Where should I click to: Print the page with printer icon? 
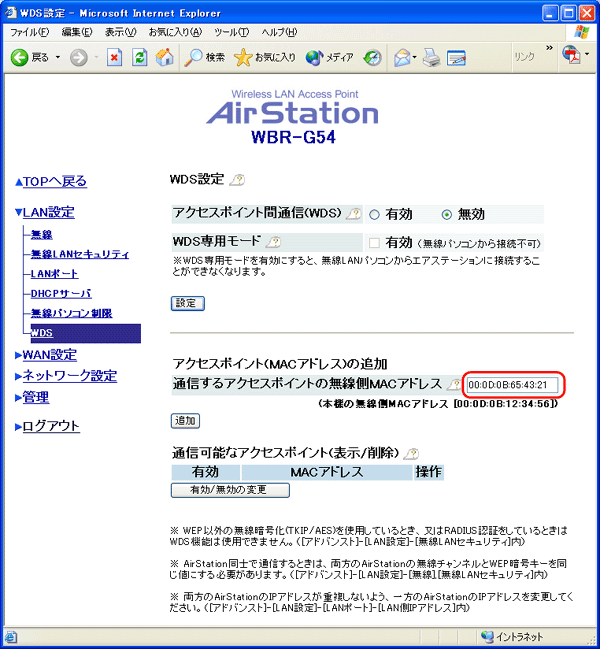(x=432, y=57)
